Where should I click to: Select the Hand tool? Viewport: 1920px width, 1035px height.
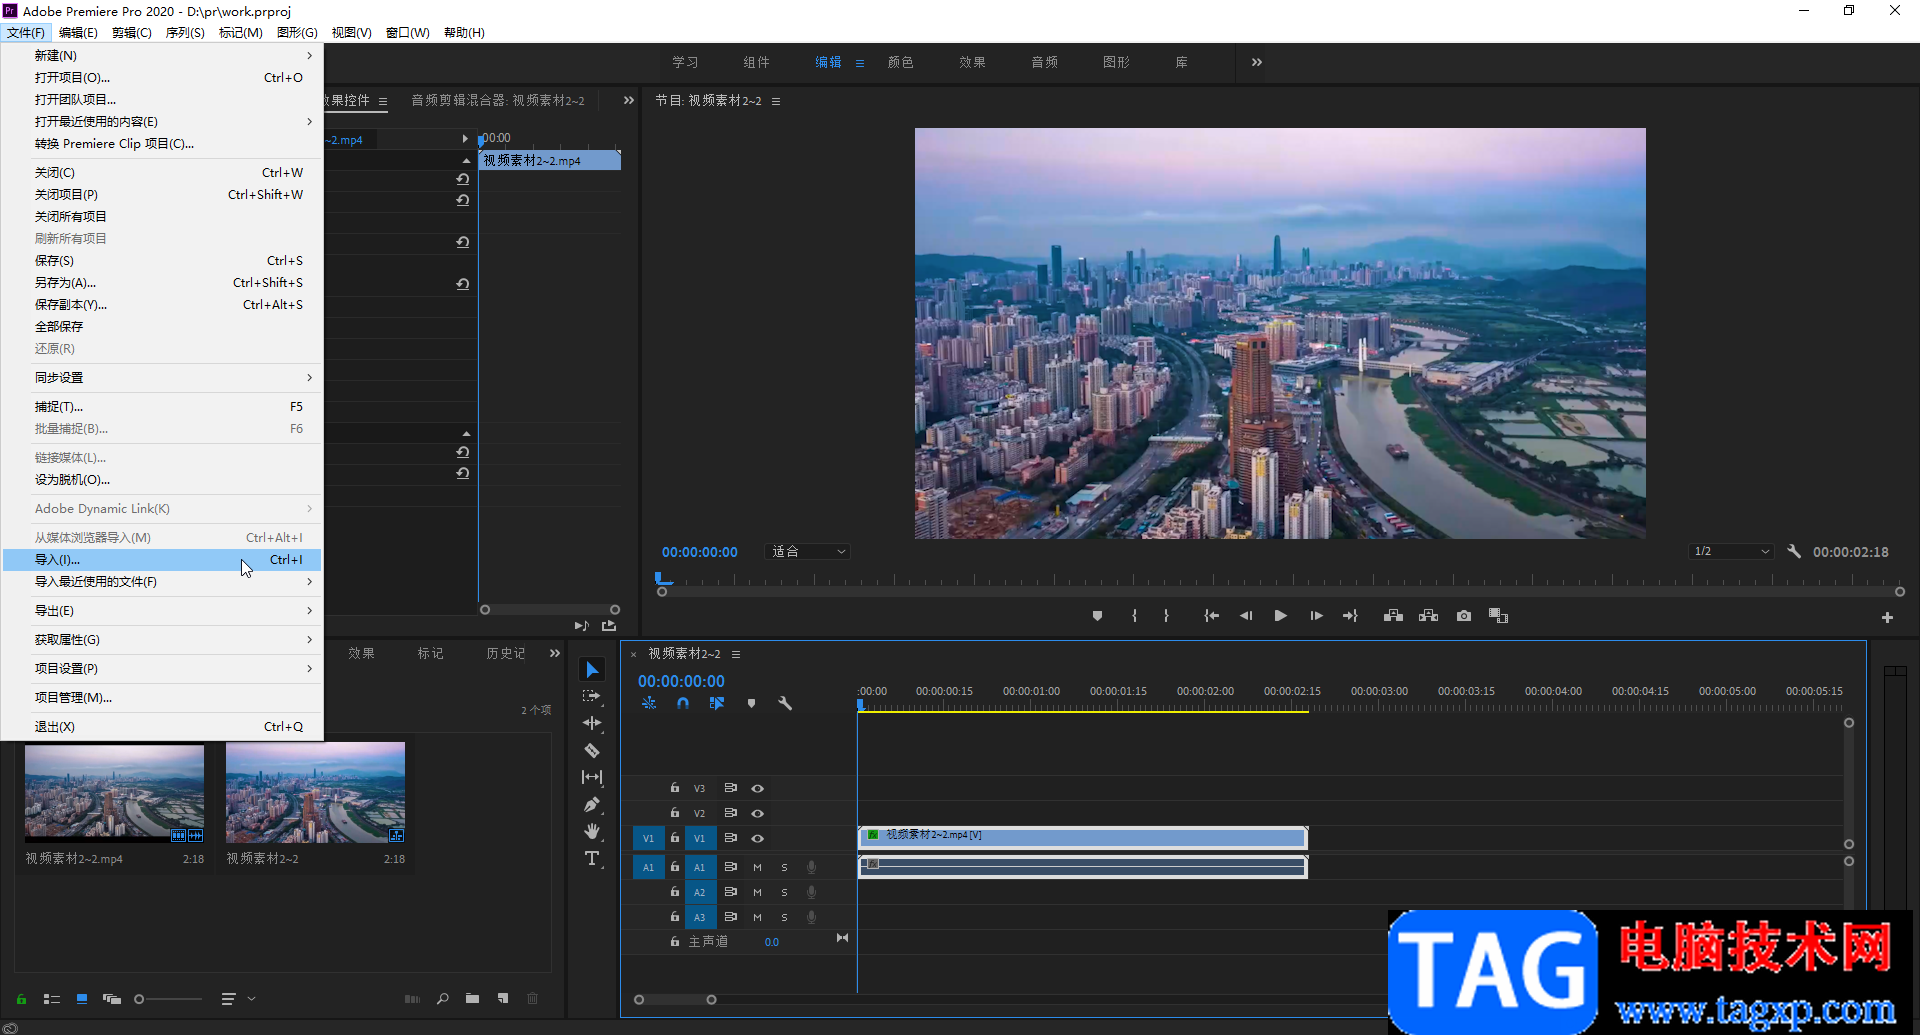[x=592, y=831]
